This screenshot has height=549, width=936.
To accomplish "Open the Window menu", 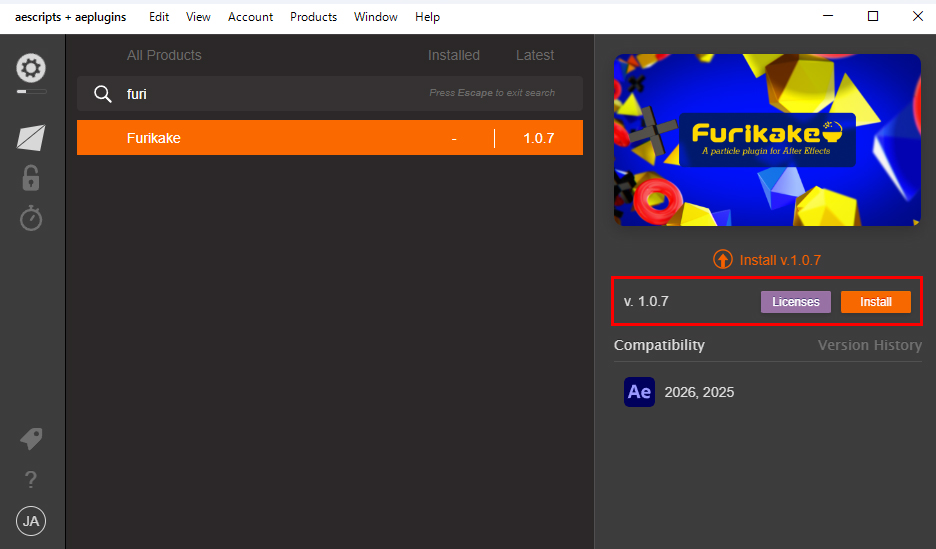I will click(x=375, y=17).
